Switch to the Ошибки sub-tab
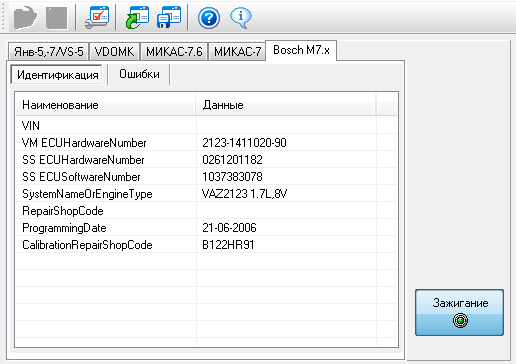The image size is (516, 364). [x=139, y=74]
